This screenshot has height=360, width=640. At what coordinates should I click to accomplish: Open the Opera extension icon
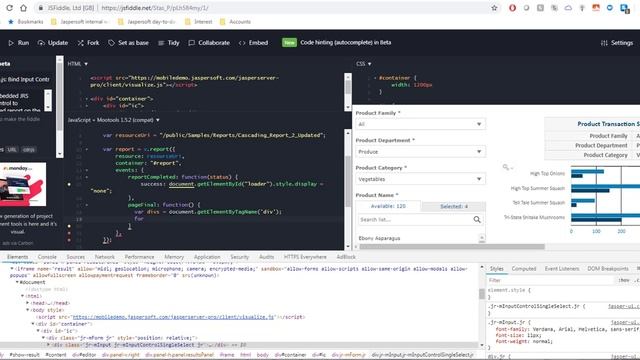pos(512,8)
